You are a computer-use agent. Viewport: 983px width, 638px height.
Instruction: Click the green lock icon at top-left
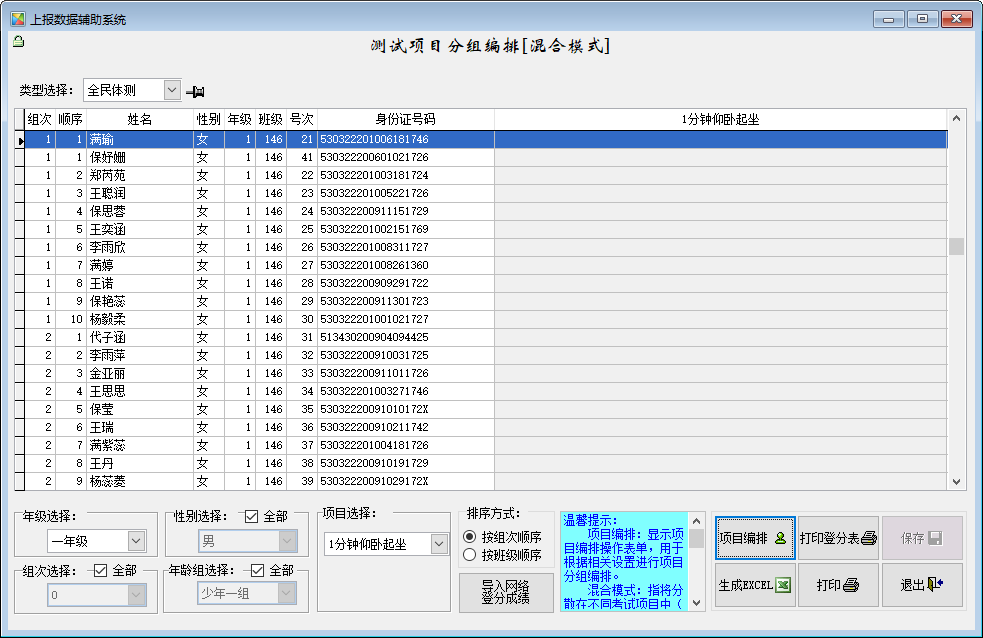pyautogui.click(x=17, y=41)
